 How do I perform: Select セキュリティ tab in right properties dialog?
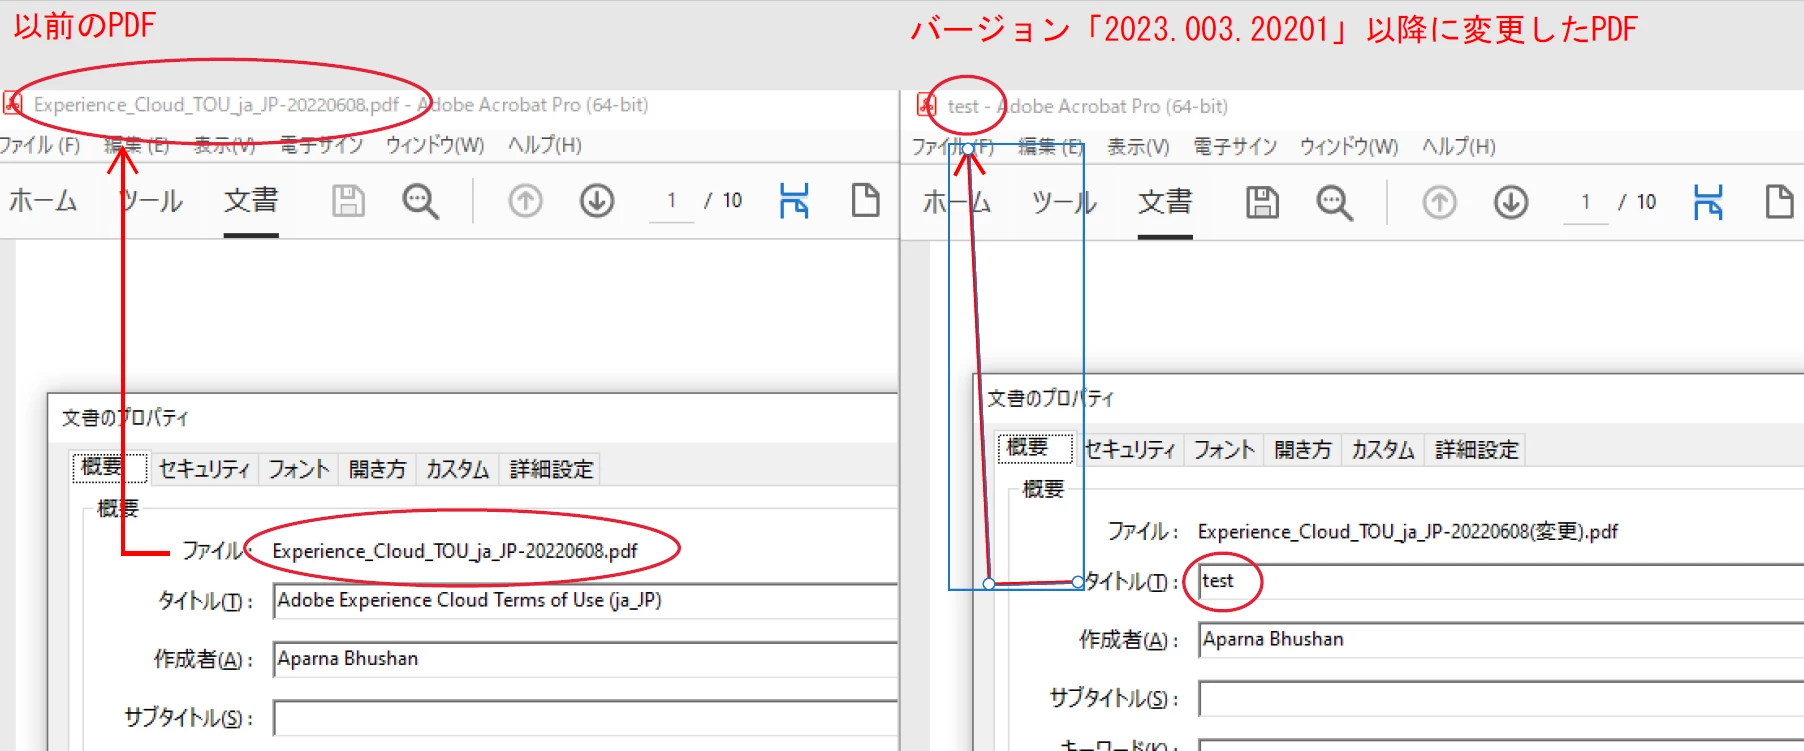1129,449
